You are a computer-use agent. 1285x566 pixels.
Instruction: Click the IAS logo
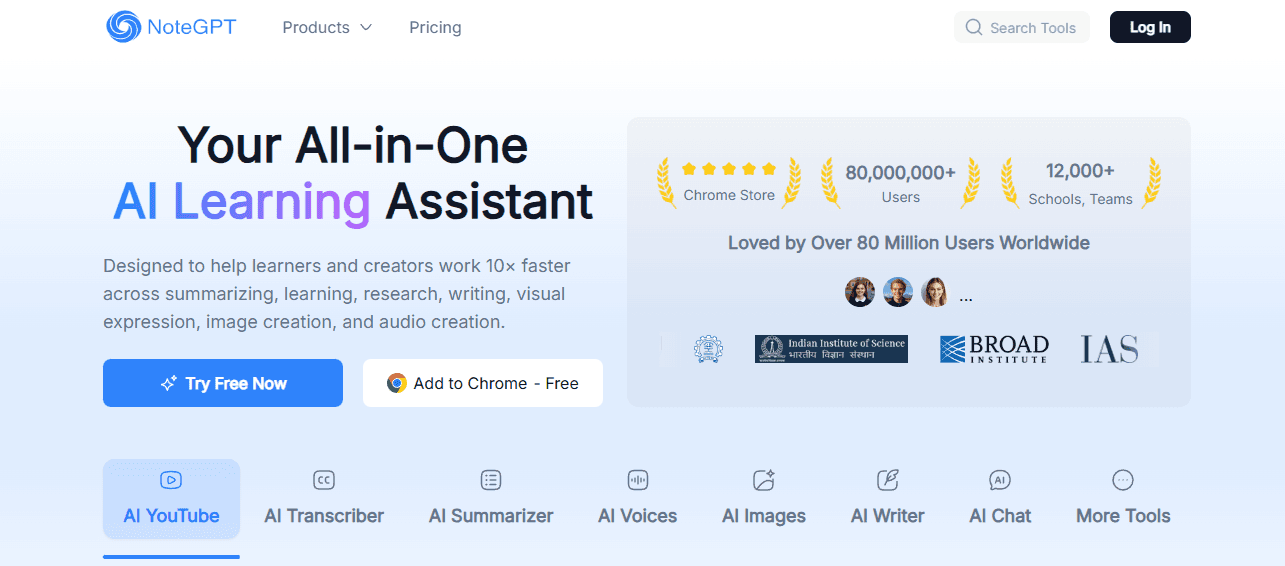tap(1110, 349)
